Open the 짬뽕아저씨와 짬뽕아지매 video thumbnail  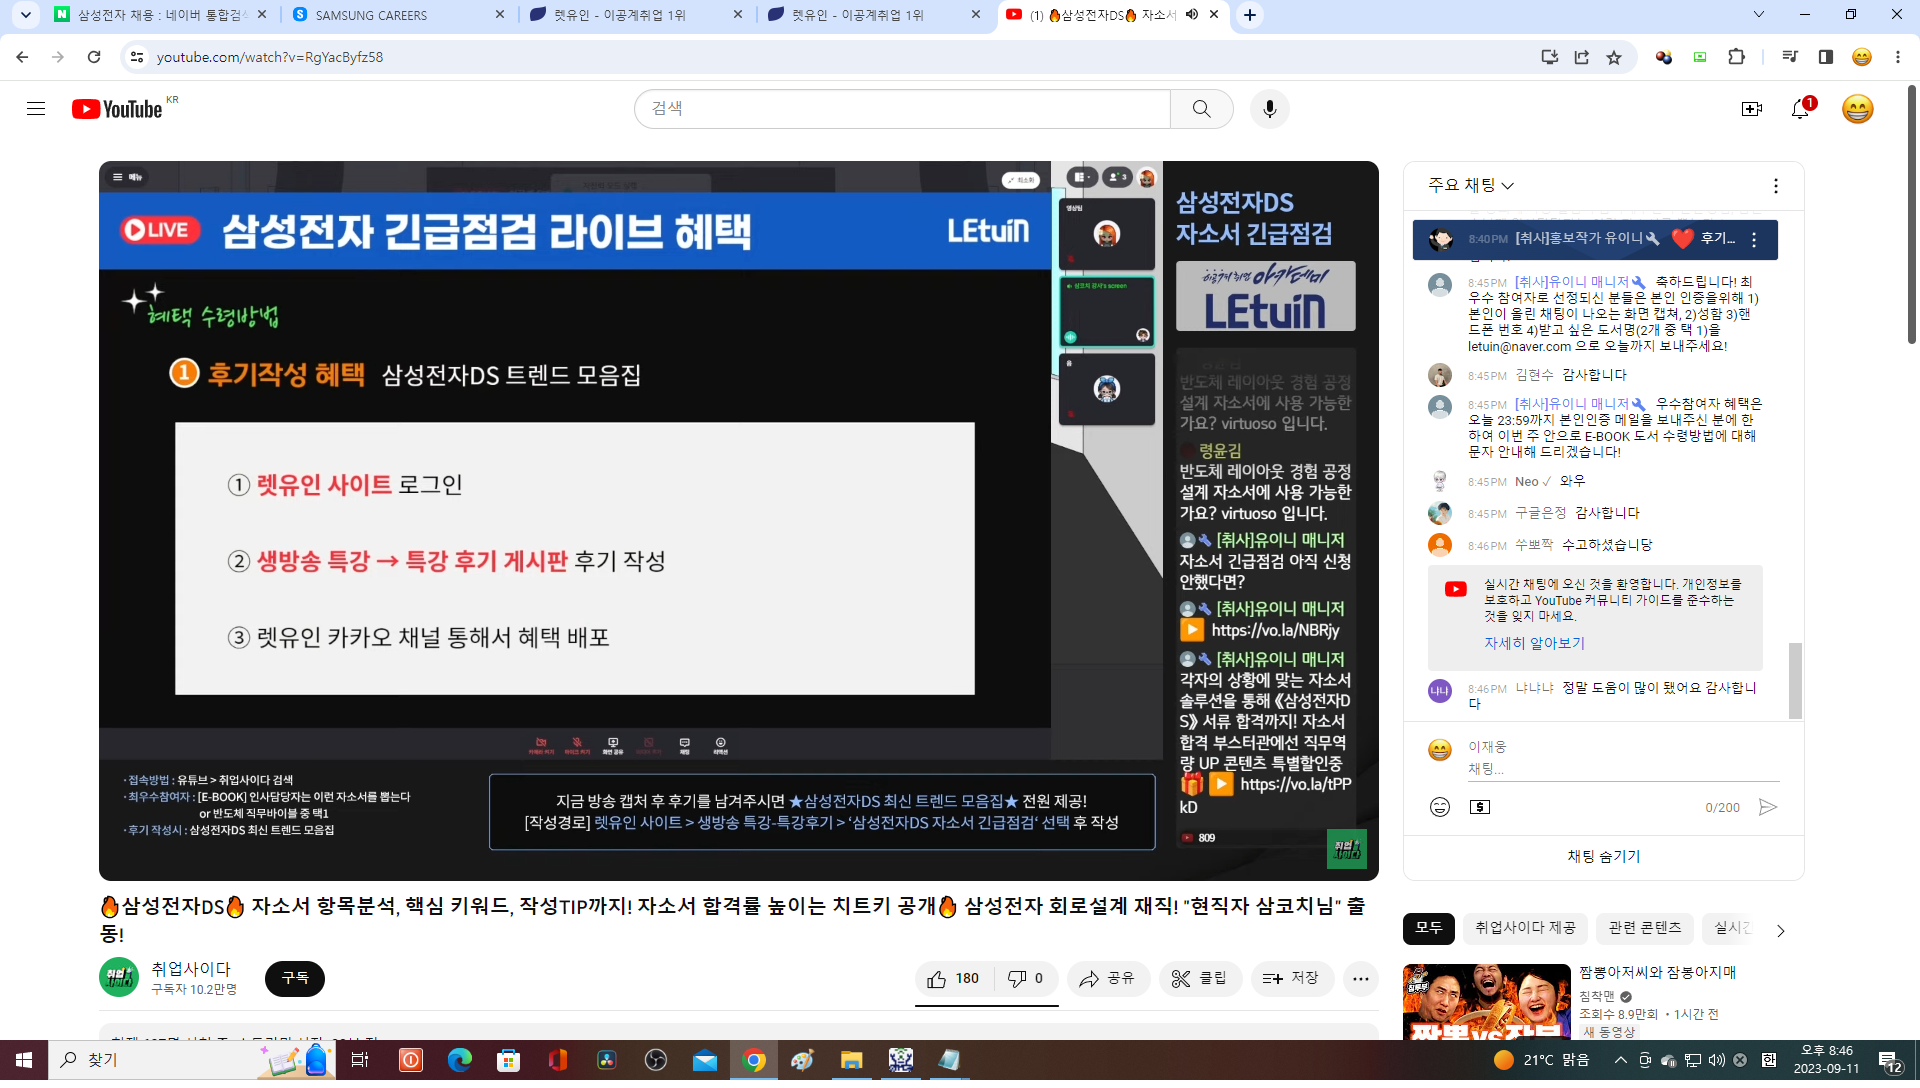point(1487,1003)
